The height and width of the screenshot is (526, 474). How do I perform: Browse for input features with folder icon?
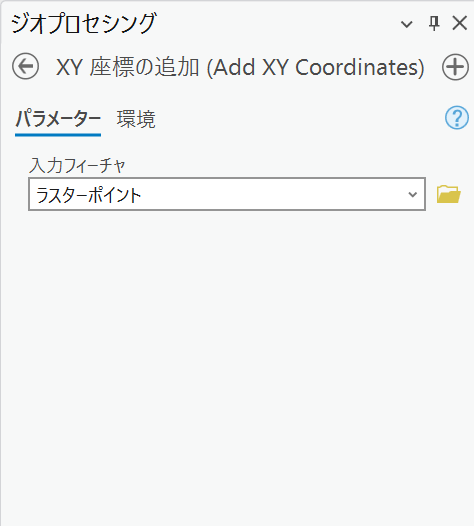[449, 194]
